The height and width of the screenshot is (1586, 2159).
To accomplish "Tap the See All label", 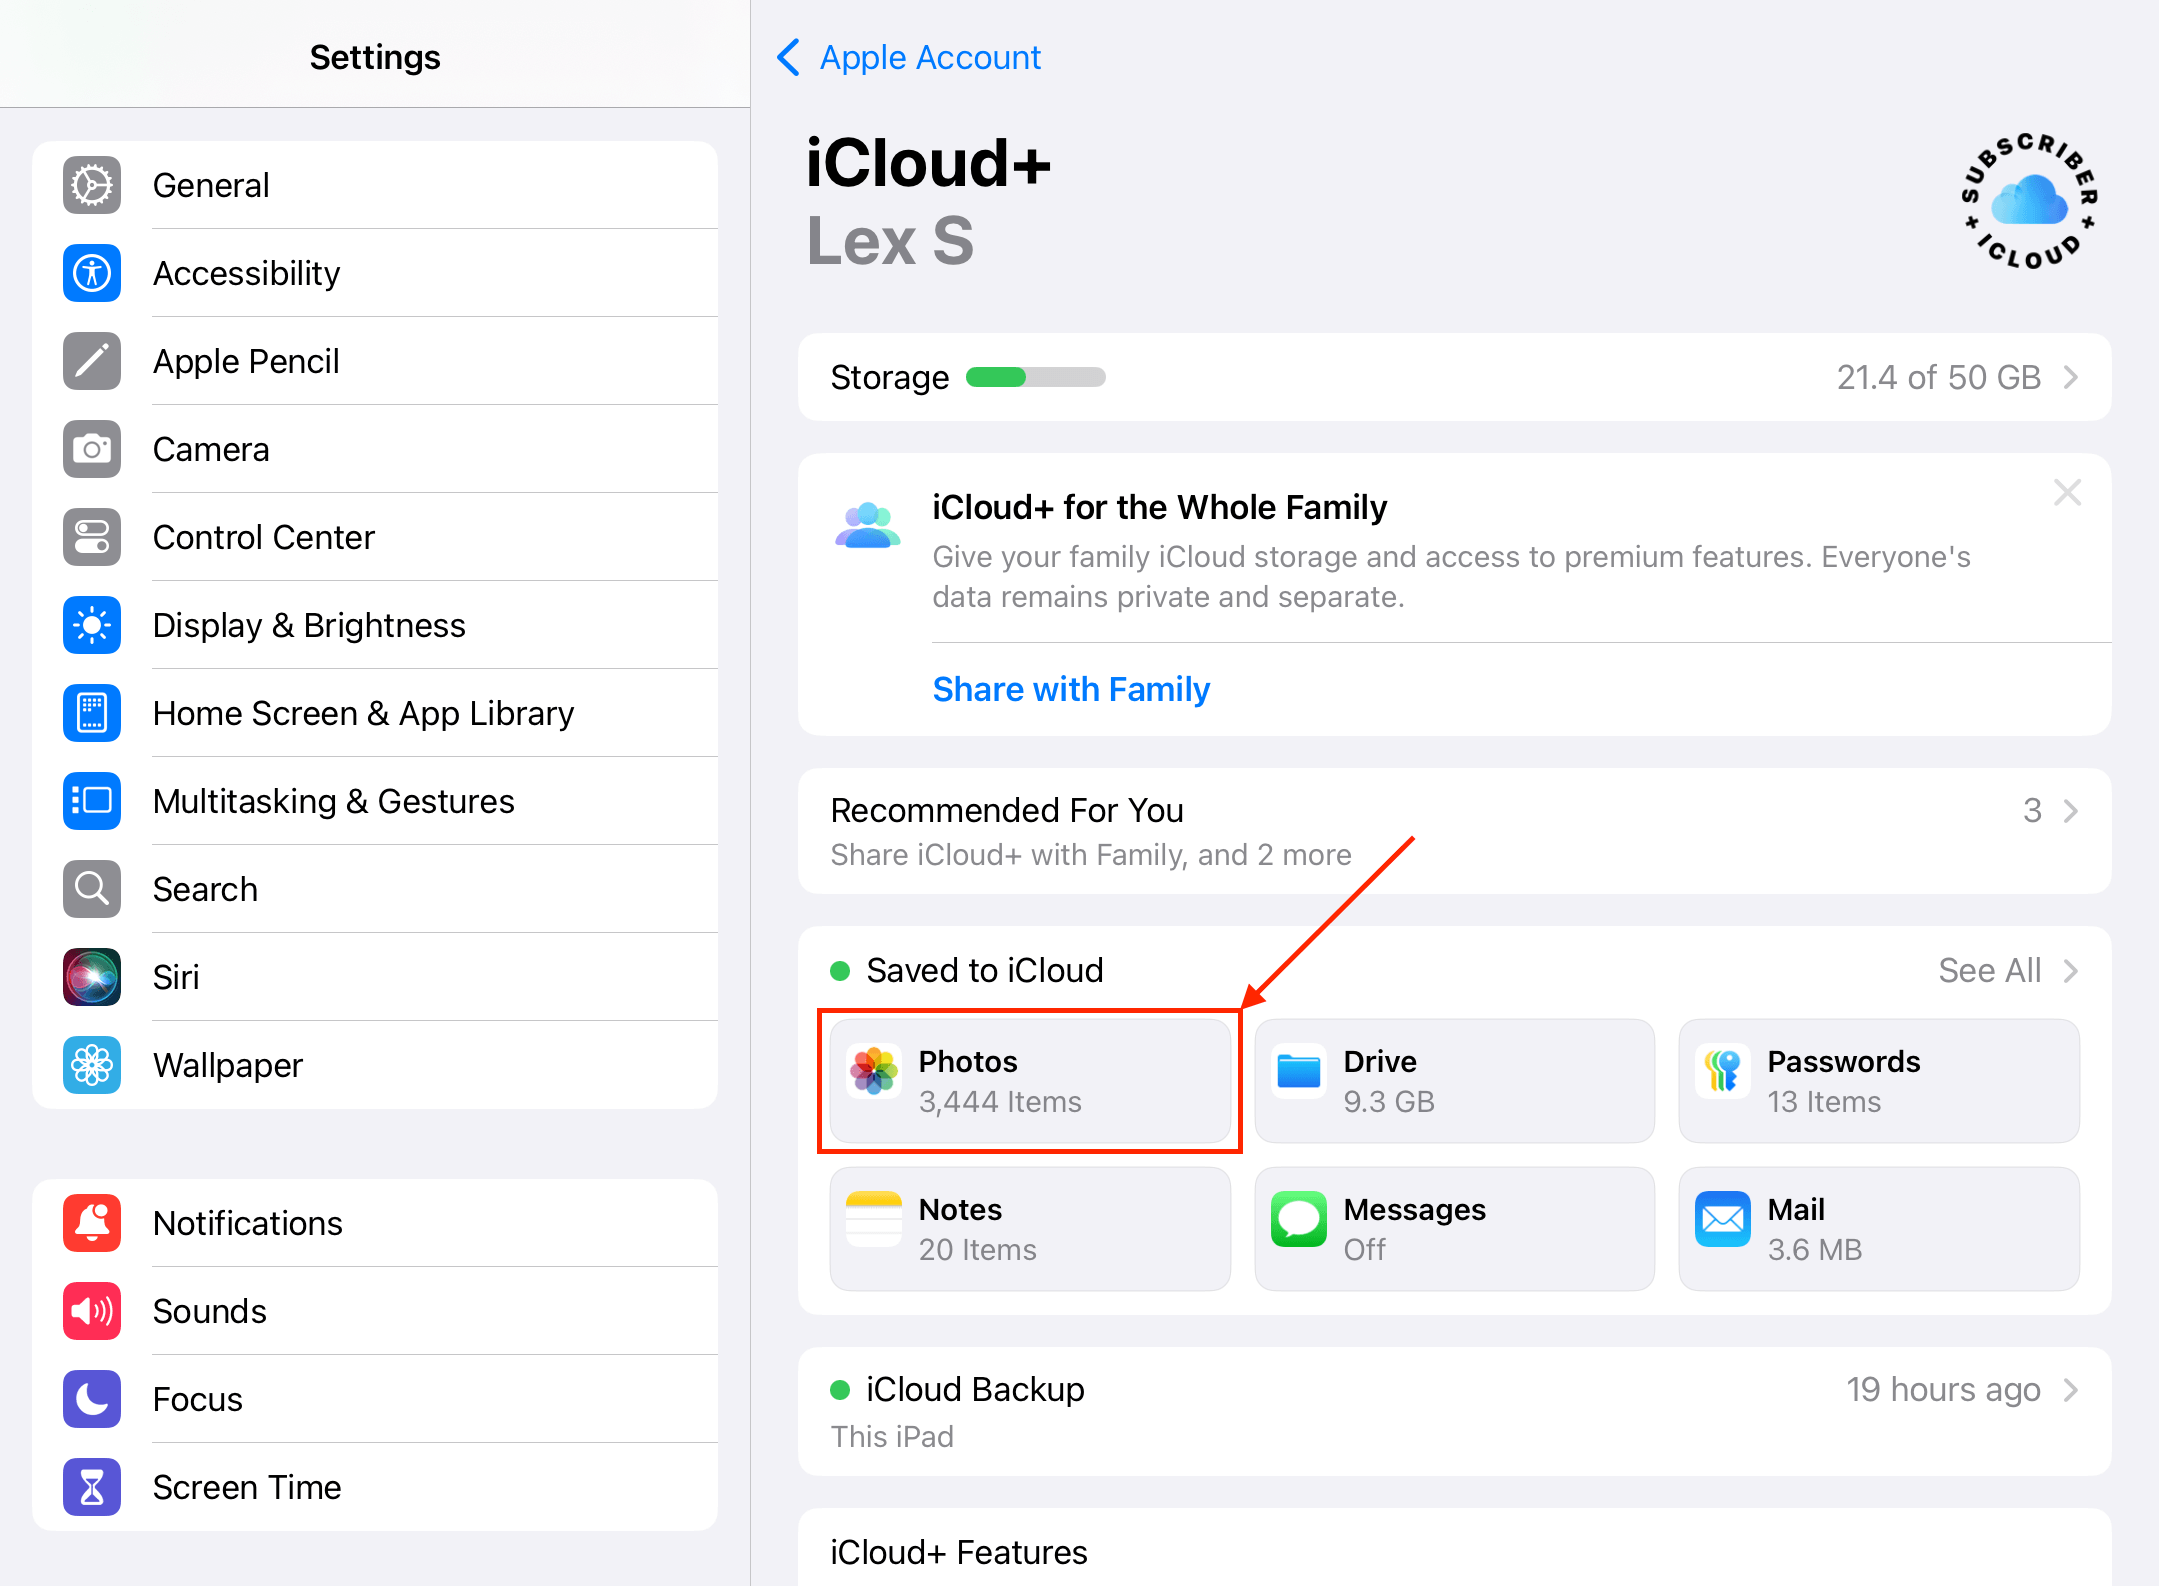I will tap(1989, 970).
